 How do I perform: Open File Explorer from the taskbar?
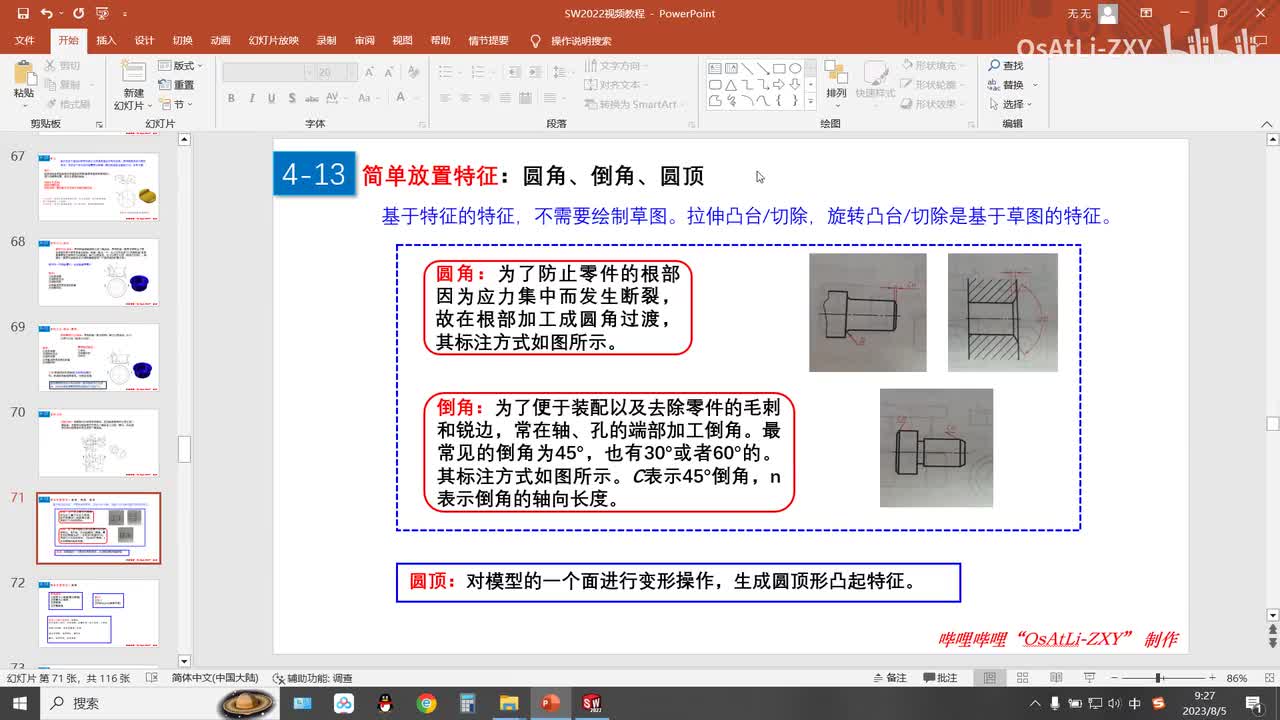[508, 703]
